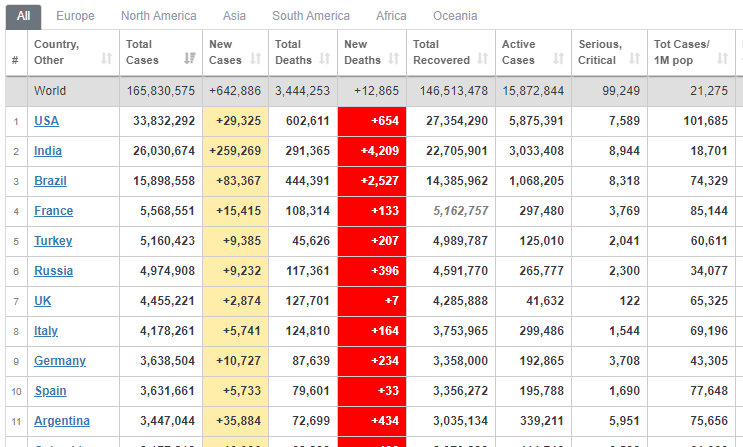The width and height of the screenshot is (743, 447).
Task: Click the New Deaths header text
Action: (x=362, y=52)
